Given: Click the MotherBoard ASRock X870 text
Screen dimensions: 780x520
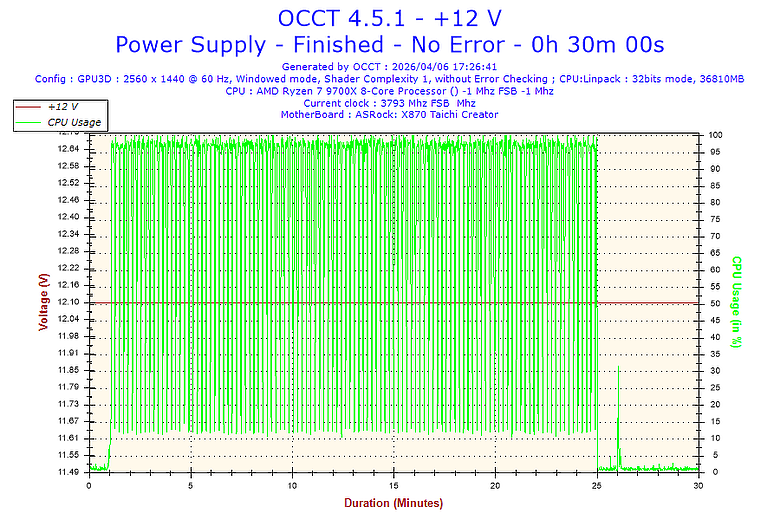Looking at the screenshot, I should coord(390,115).
